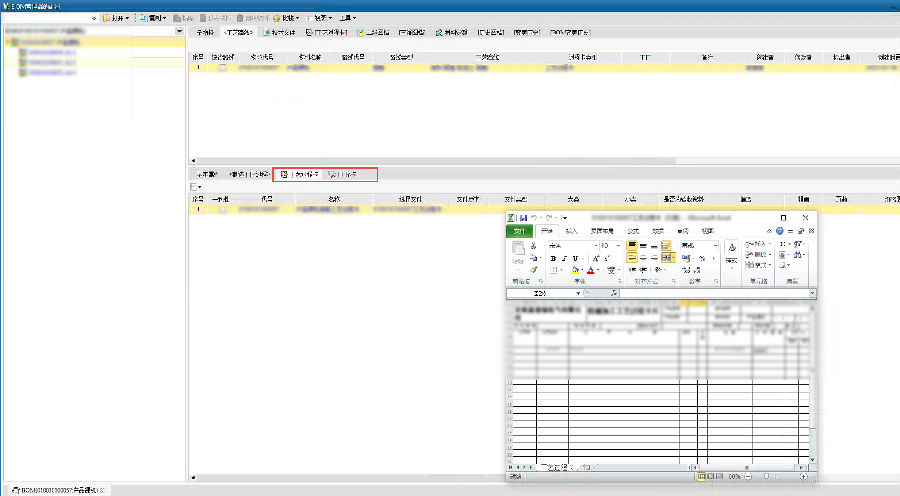Open the red font color swatch in Excel
Image resolution: width=900 pixels, height=496 pixels.
[x=592, y=270]
